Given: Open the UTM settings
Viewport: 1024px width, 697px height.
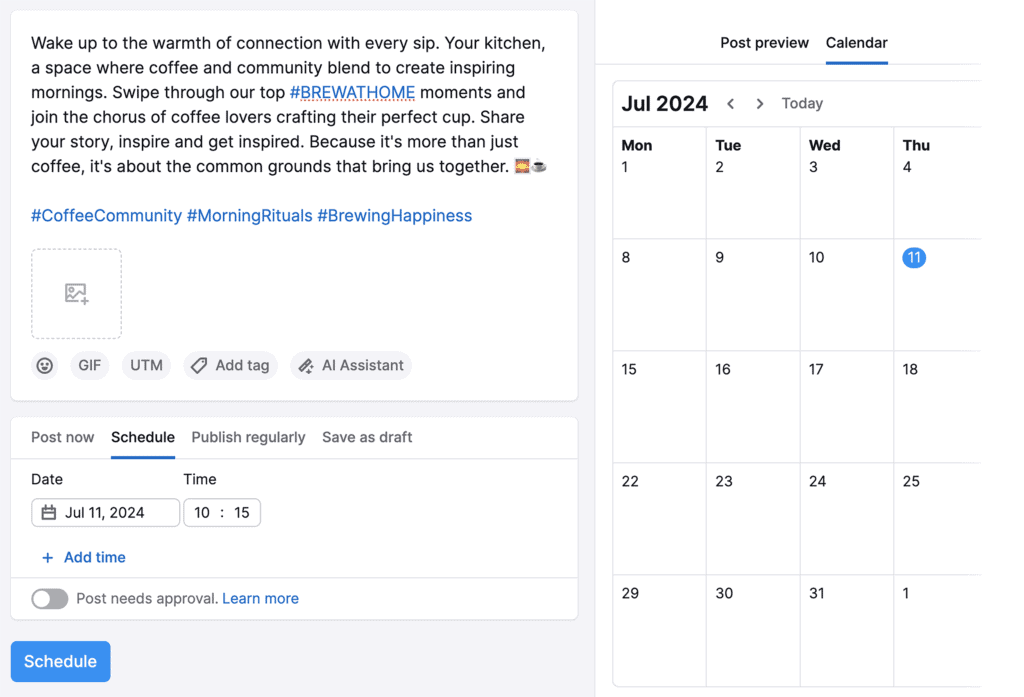Looking at the screenshot, I should coord(146,365).
